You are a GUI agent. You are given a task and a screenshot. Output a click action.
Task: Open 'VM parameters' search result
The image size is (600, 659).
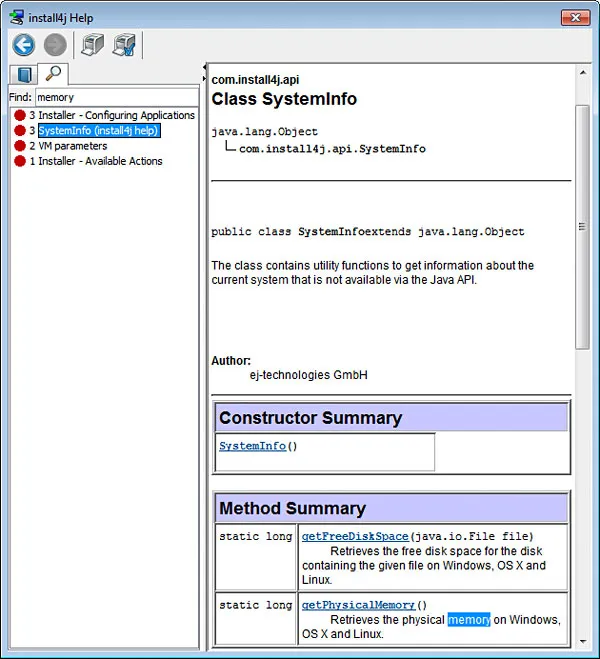point(73,146)
